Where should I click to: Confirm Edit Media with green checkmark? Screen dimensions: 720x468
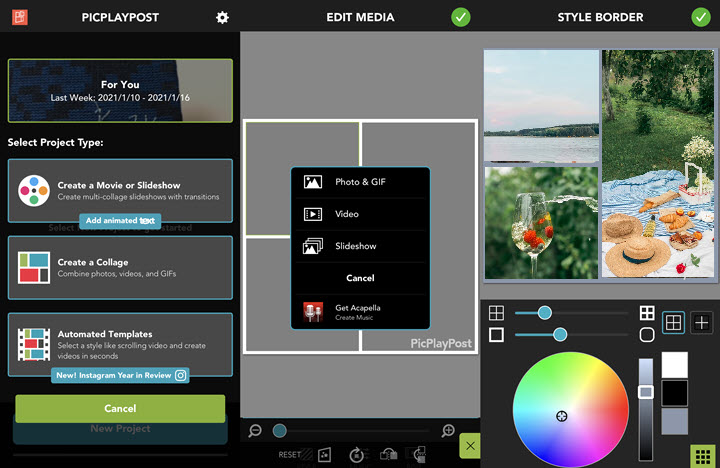point(461,17)
